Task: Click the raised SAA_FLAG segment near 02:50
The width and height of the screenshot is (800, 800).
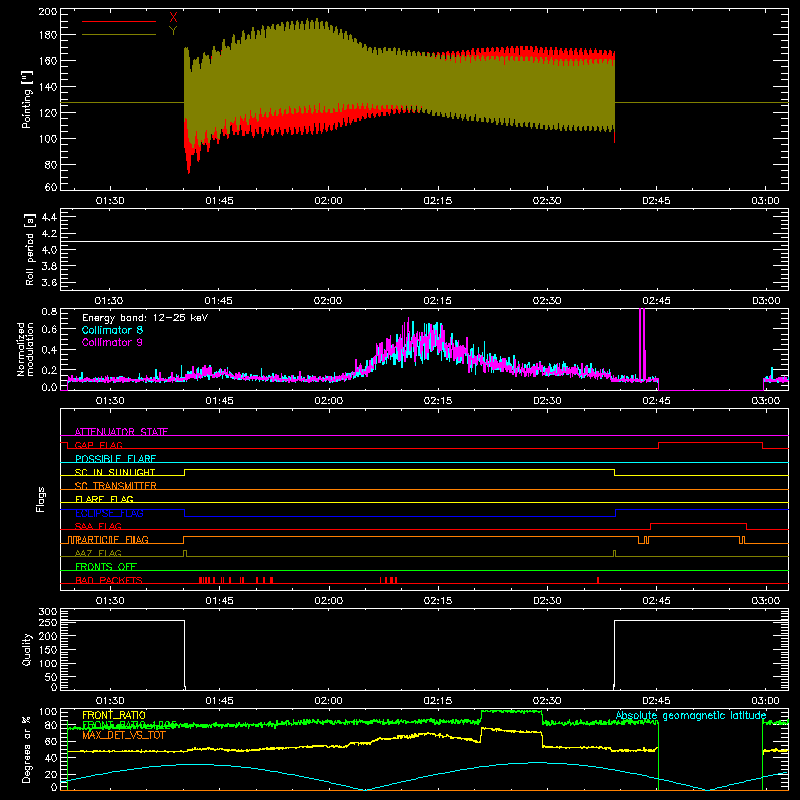Action: tap(698, 523)
